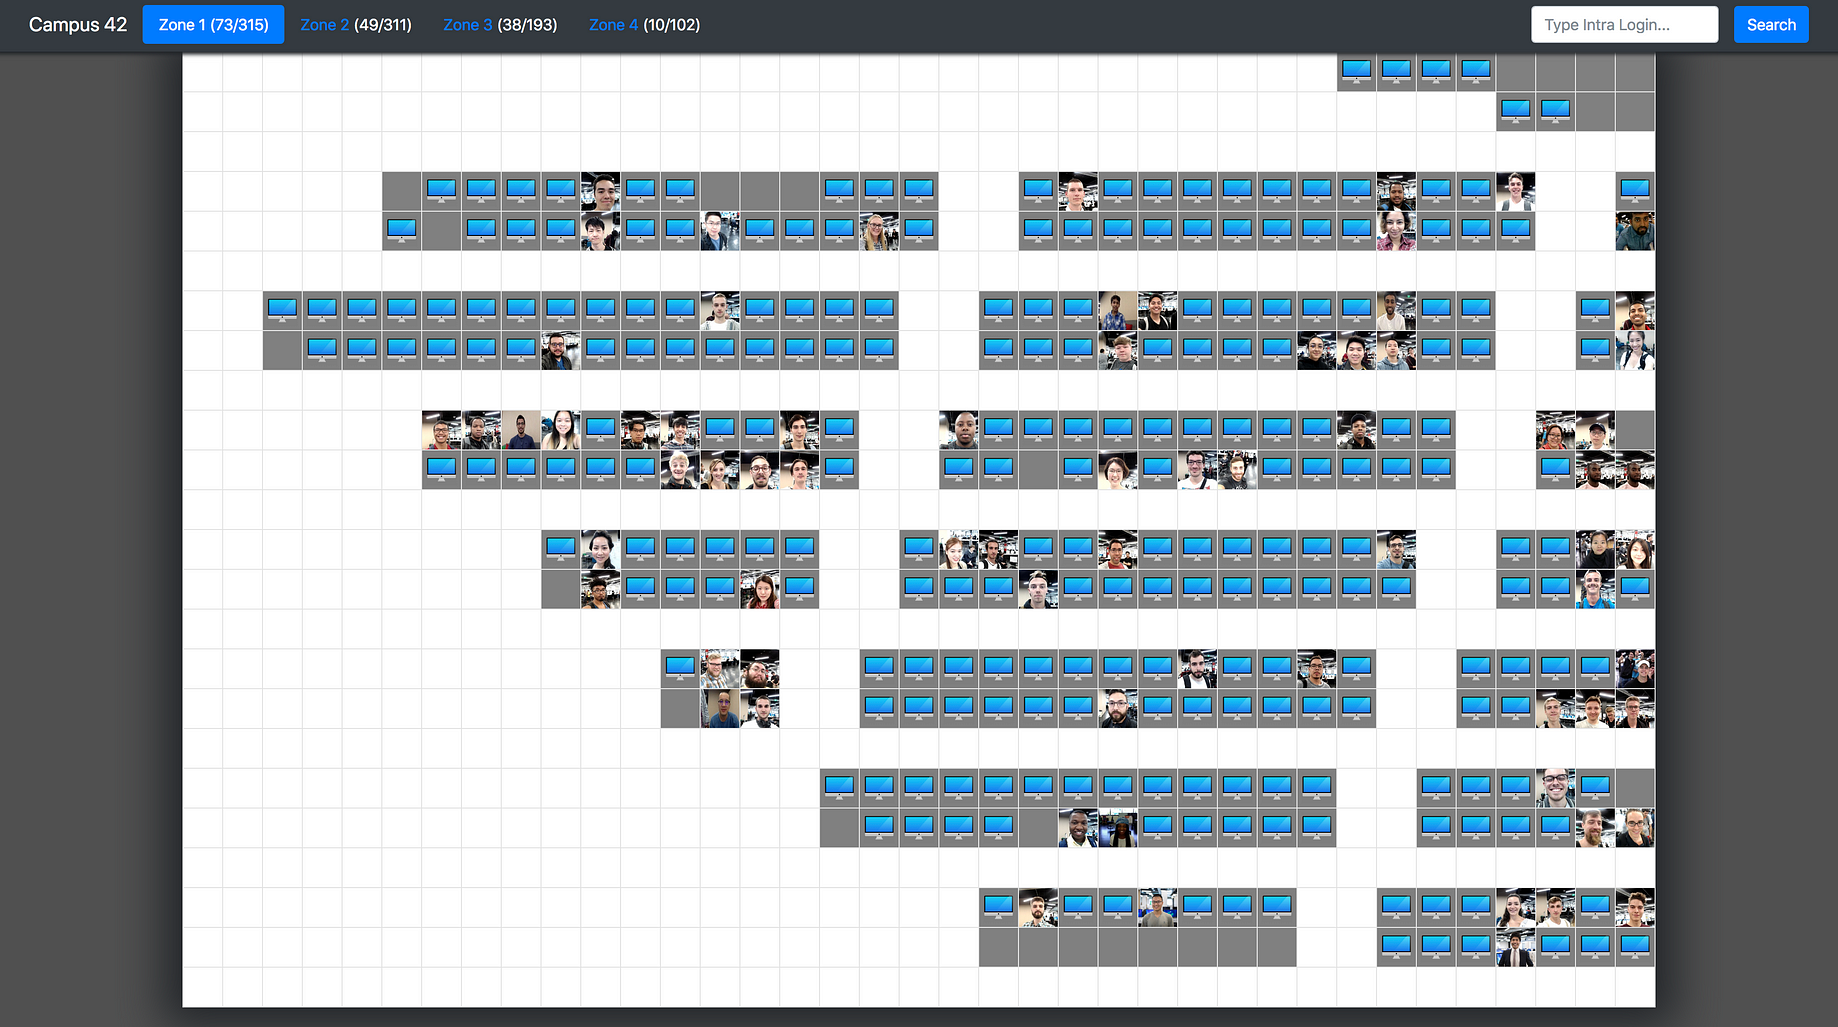Click computer left of two identical men in white
The height and width of the screenshot is (1027, 1838).
tap(1556, 470)
